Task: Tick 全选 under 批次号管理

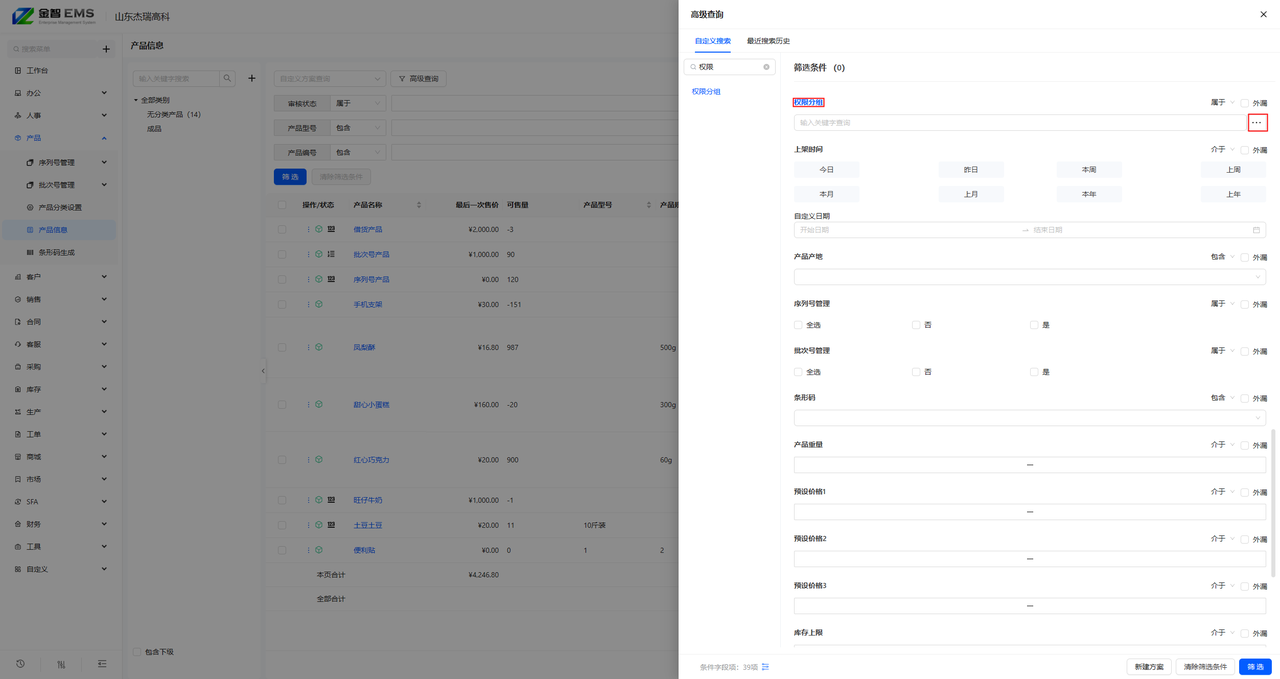Action: tap(798, 372)
